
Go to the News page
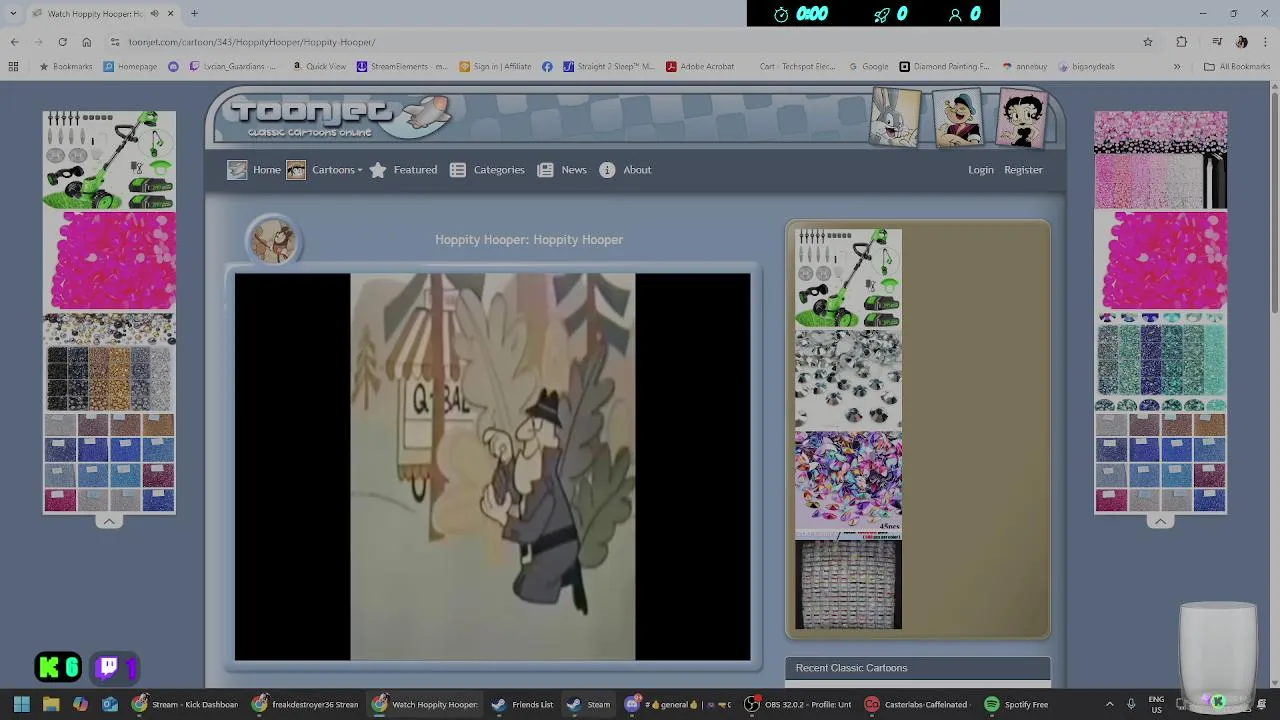pos(574,170)
